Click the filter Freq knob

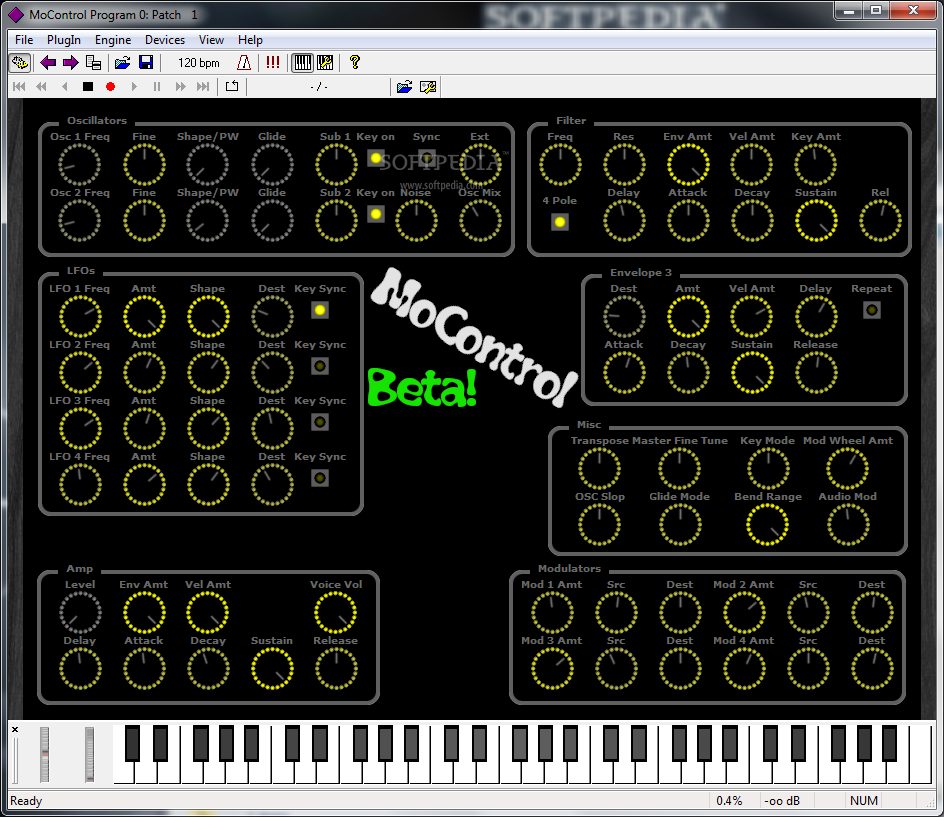tap(560, 165)
